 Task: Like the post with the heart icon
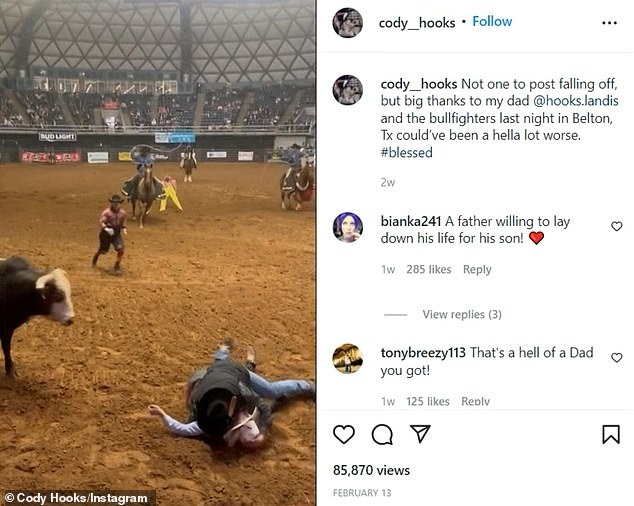click(344, 434)
